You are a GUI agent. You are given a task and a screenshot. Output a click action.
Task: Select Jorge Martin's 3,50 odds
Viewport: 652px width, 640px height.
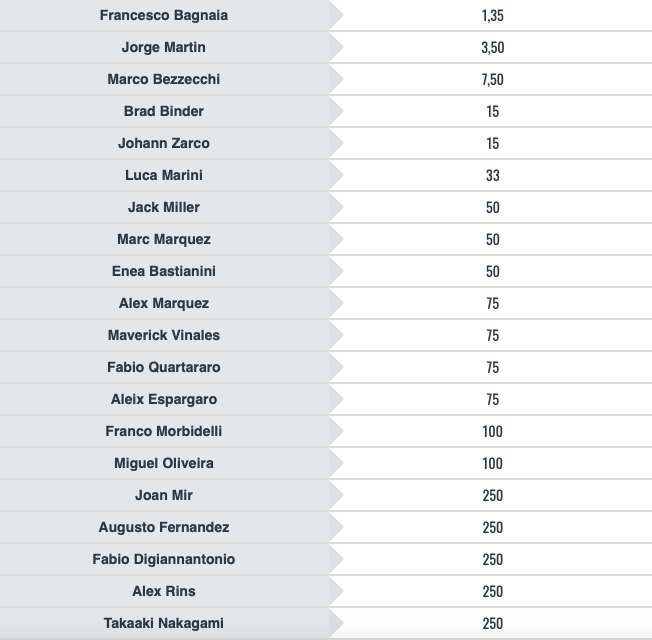click(492, 47)
